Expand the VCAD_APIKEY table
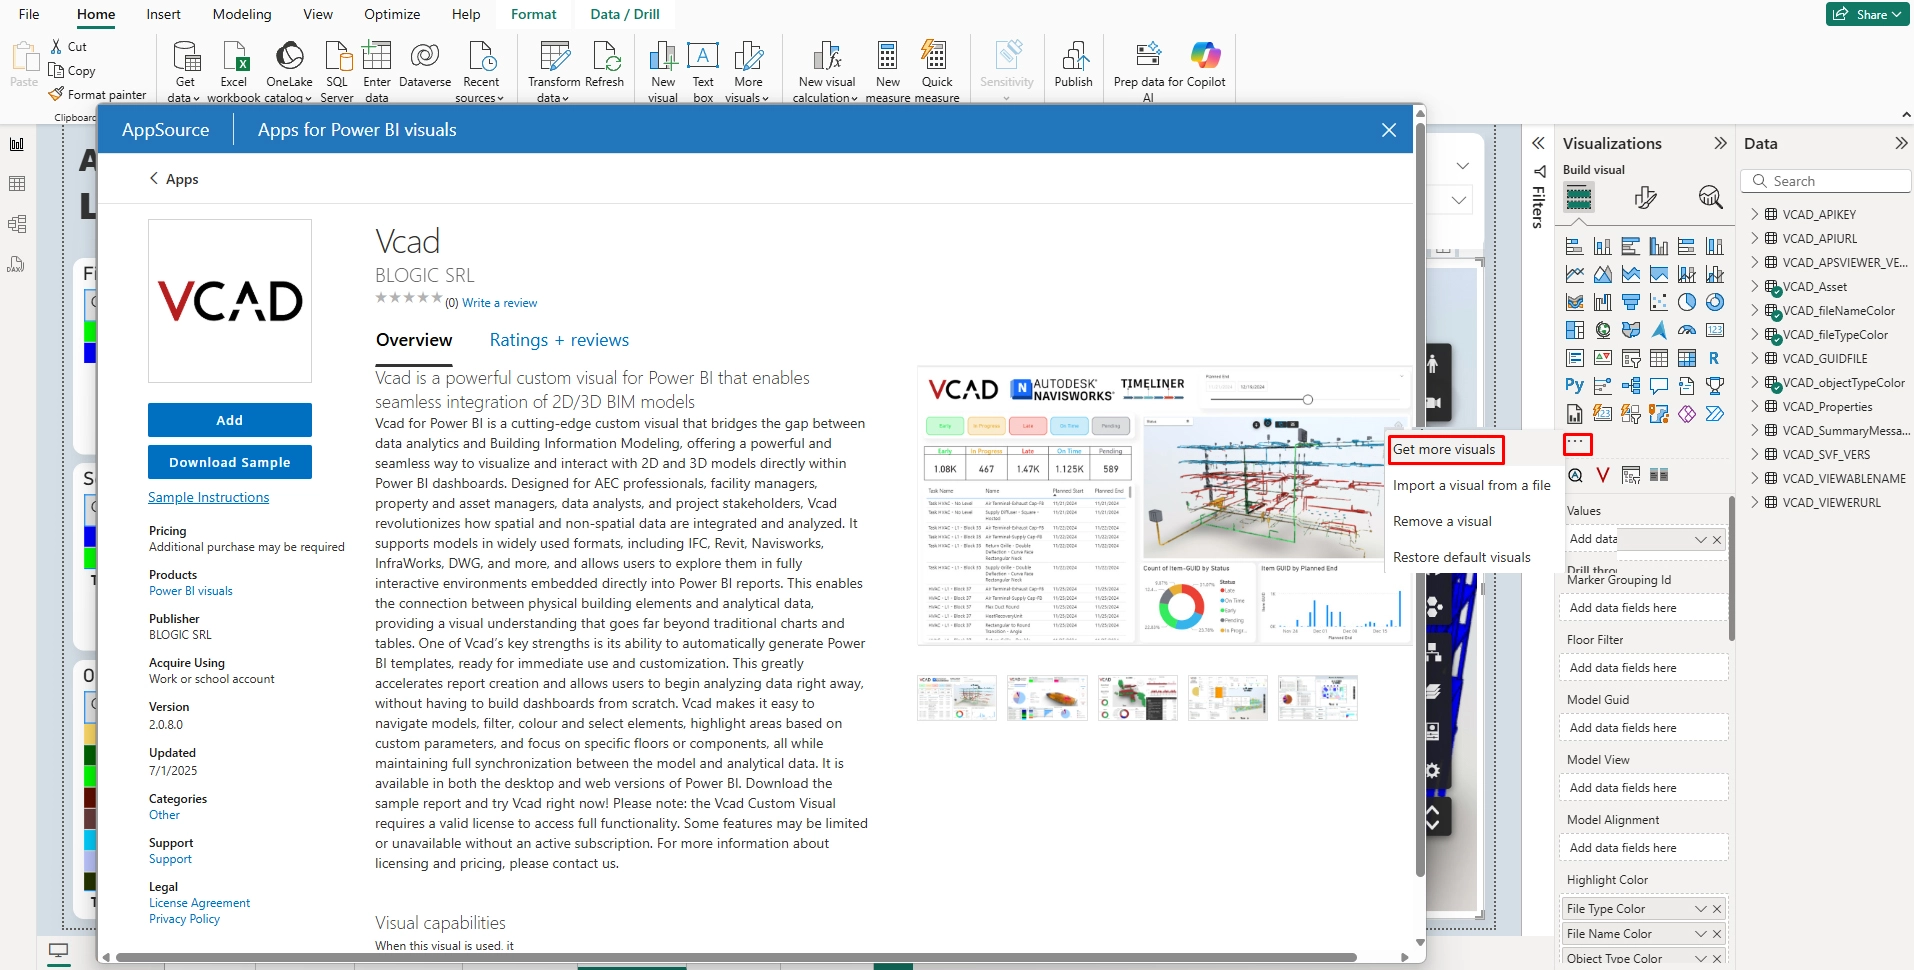The height and width of the screenshot is (970, 1914). coord(1754,214)
